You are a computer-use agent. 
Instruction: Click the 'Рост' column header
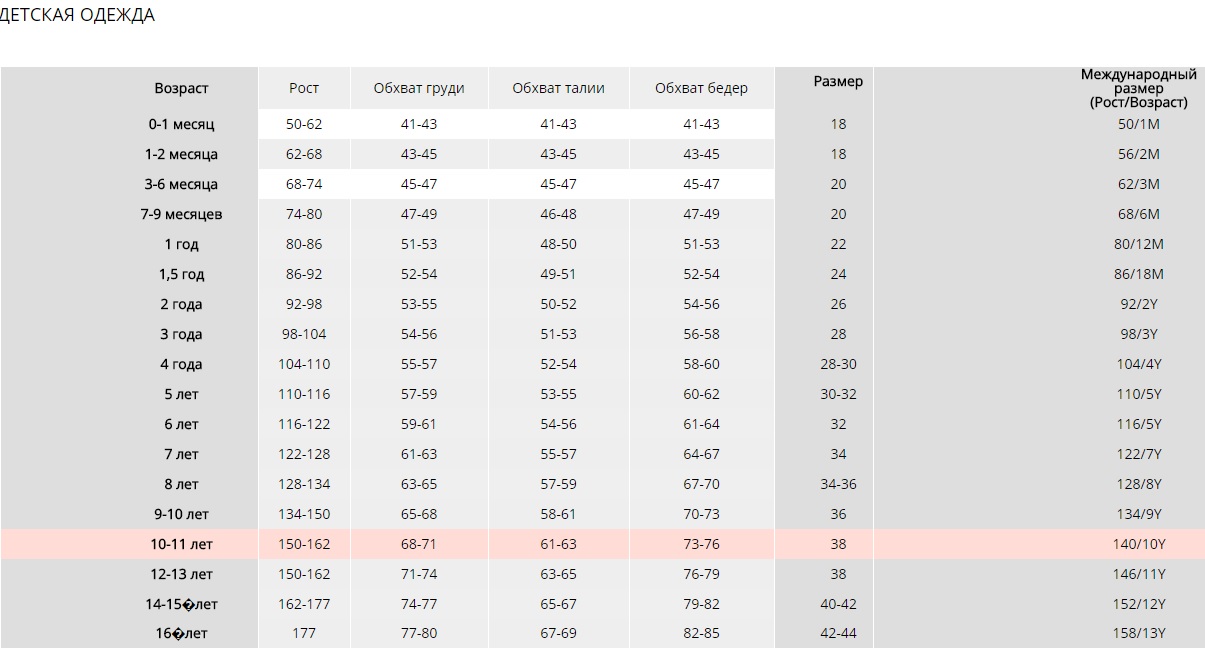click(304, 88)
